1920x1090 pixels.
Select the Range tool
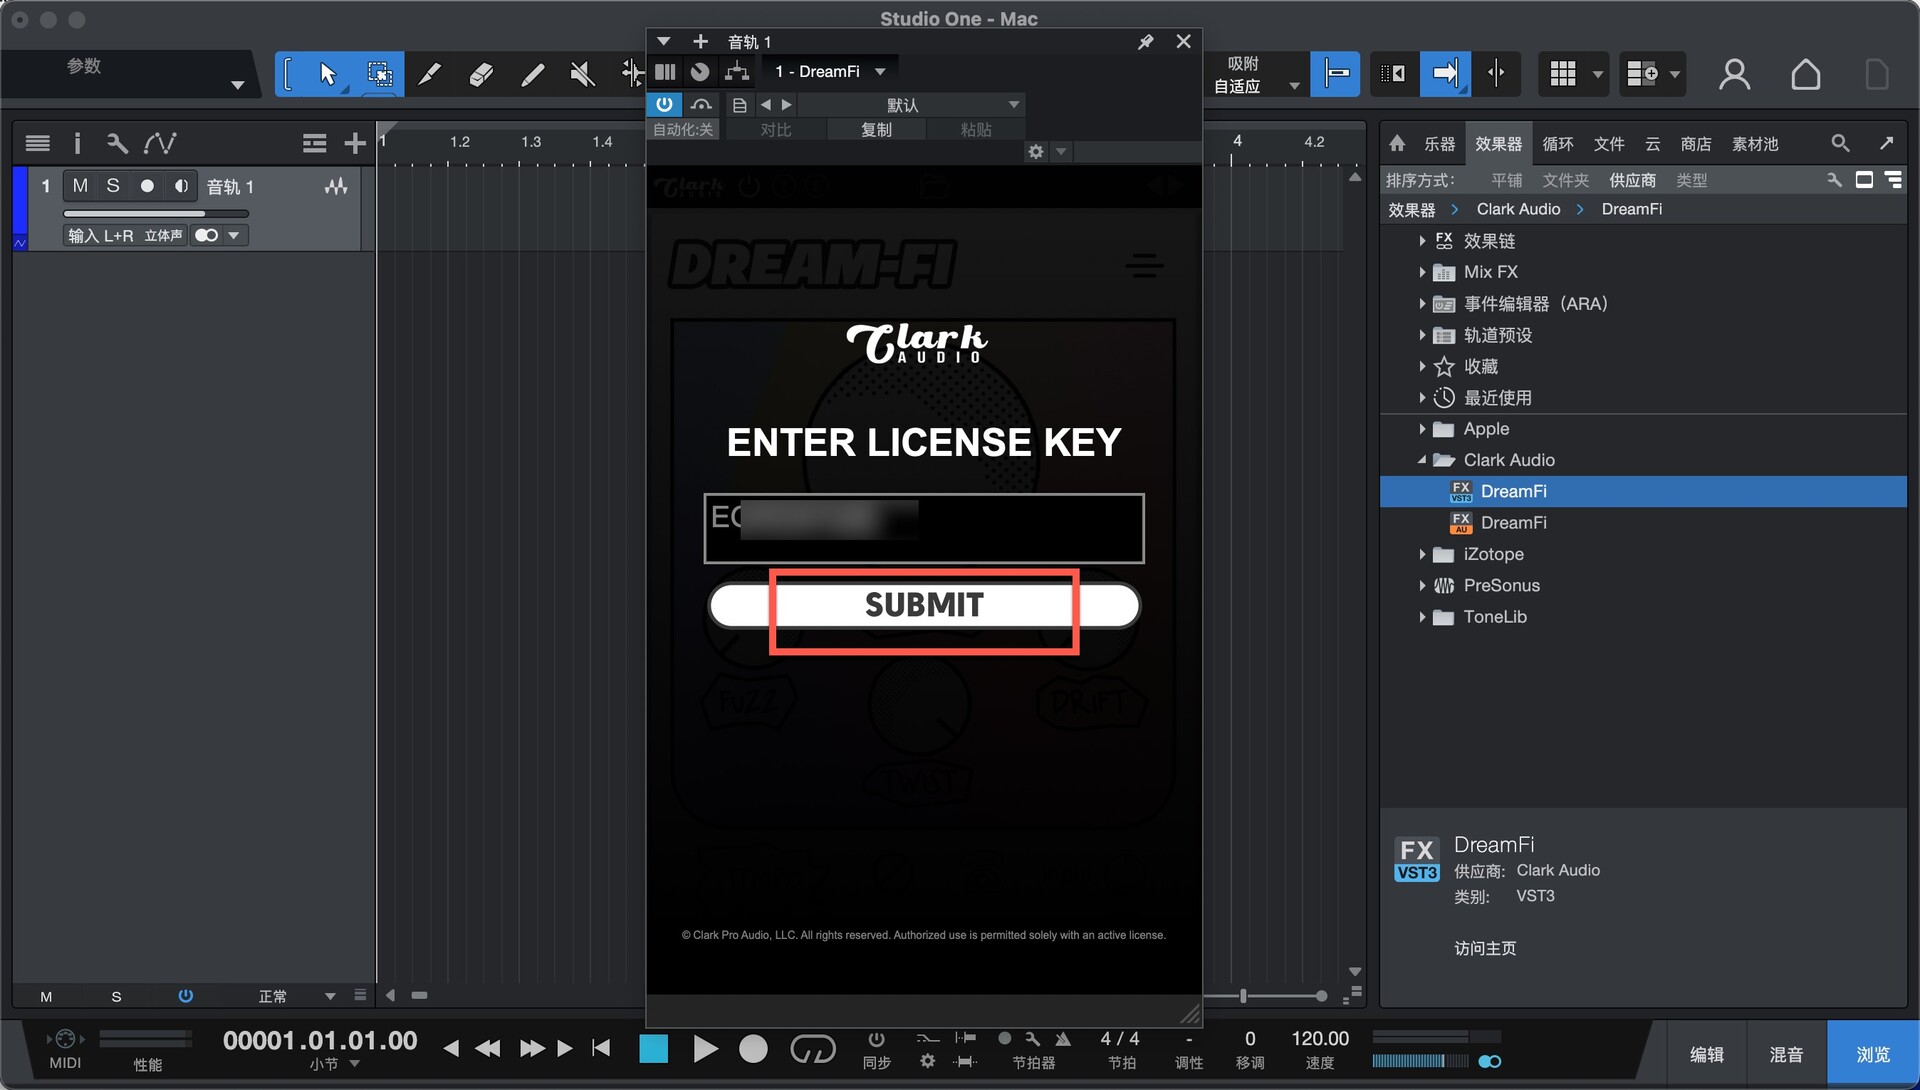click(379, 74)
